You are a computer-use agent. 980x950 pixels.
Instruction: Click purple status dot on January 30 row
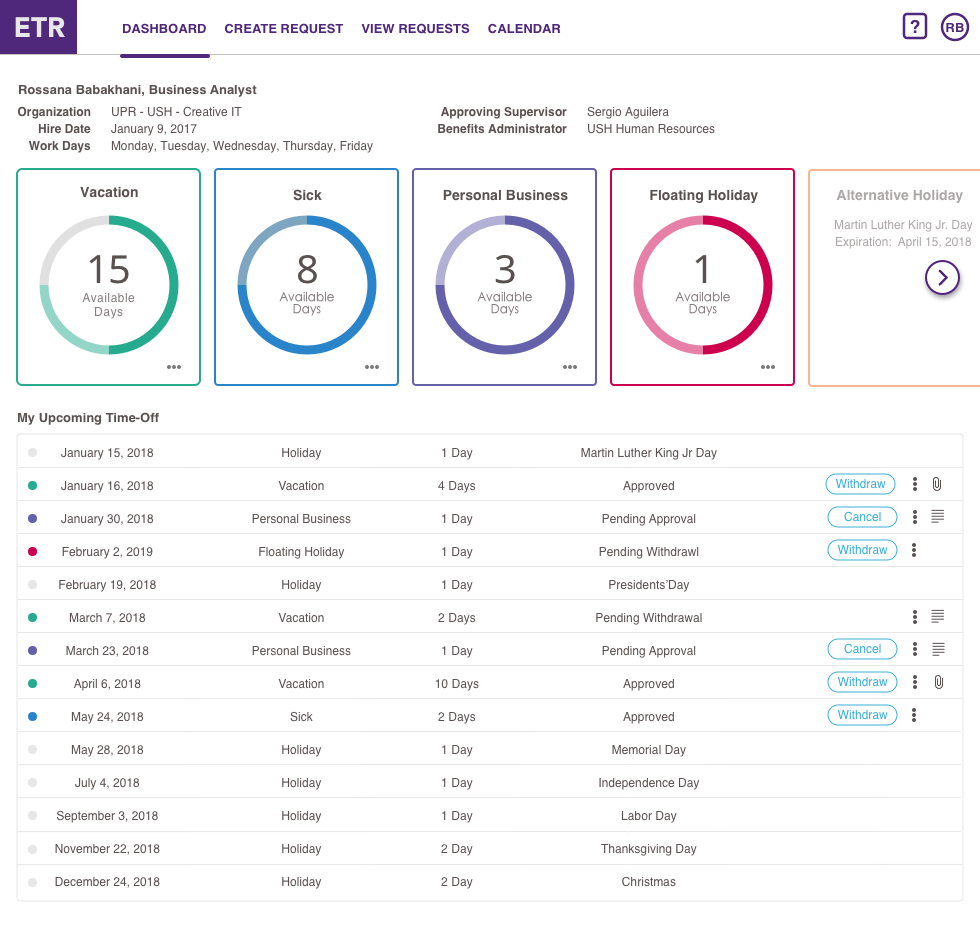click(32, 519)
